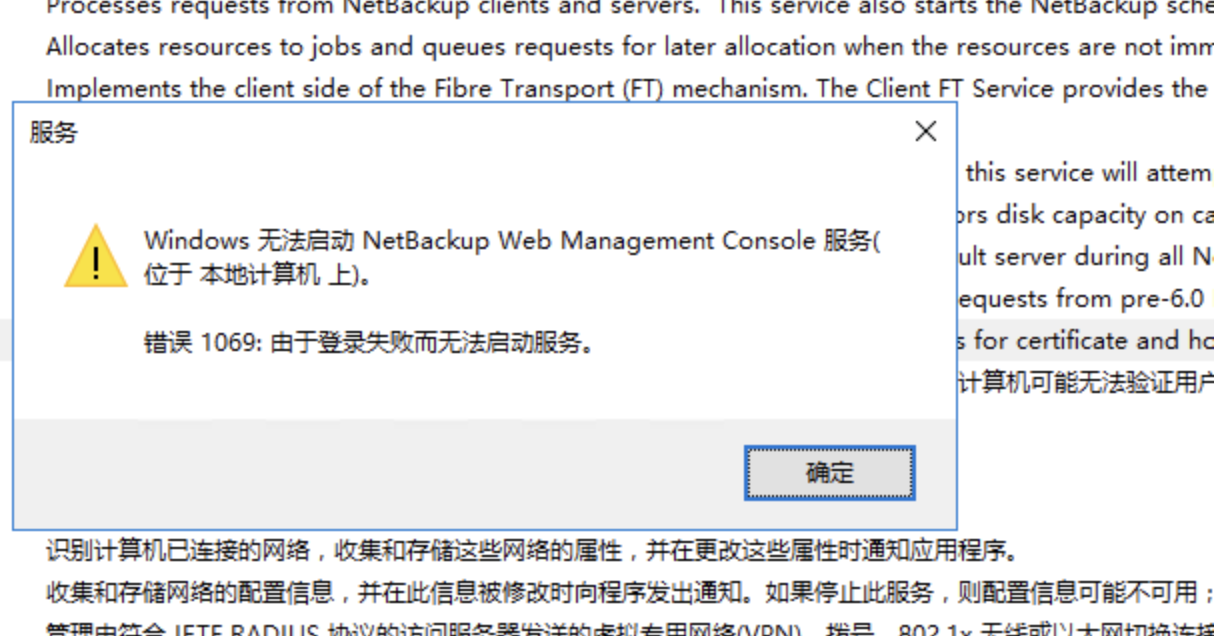Select the 'Processes requests from NetBackup clients' row
1220x636 pixels.
point(610,9)
